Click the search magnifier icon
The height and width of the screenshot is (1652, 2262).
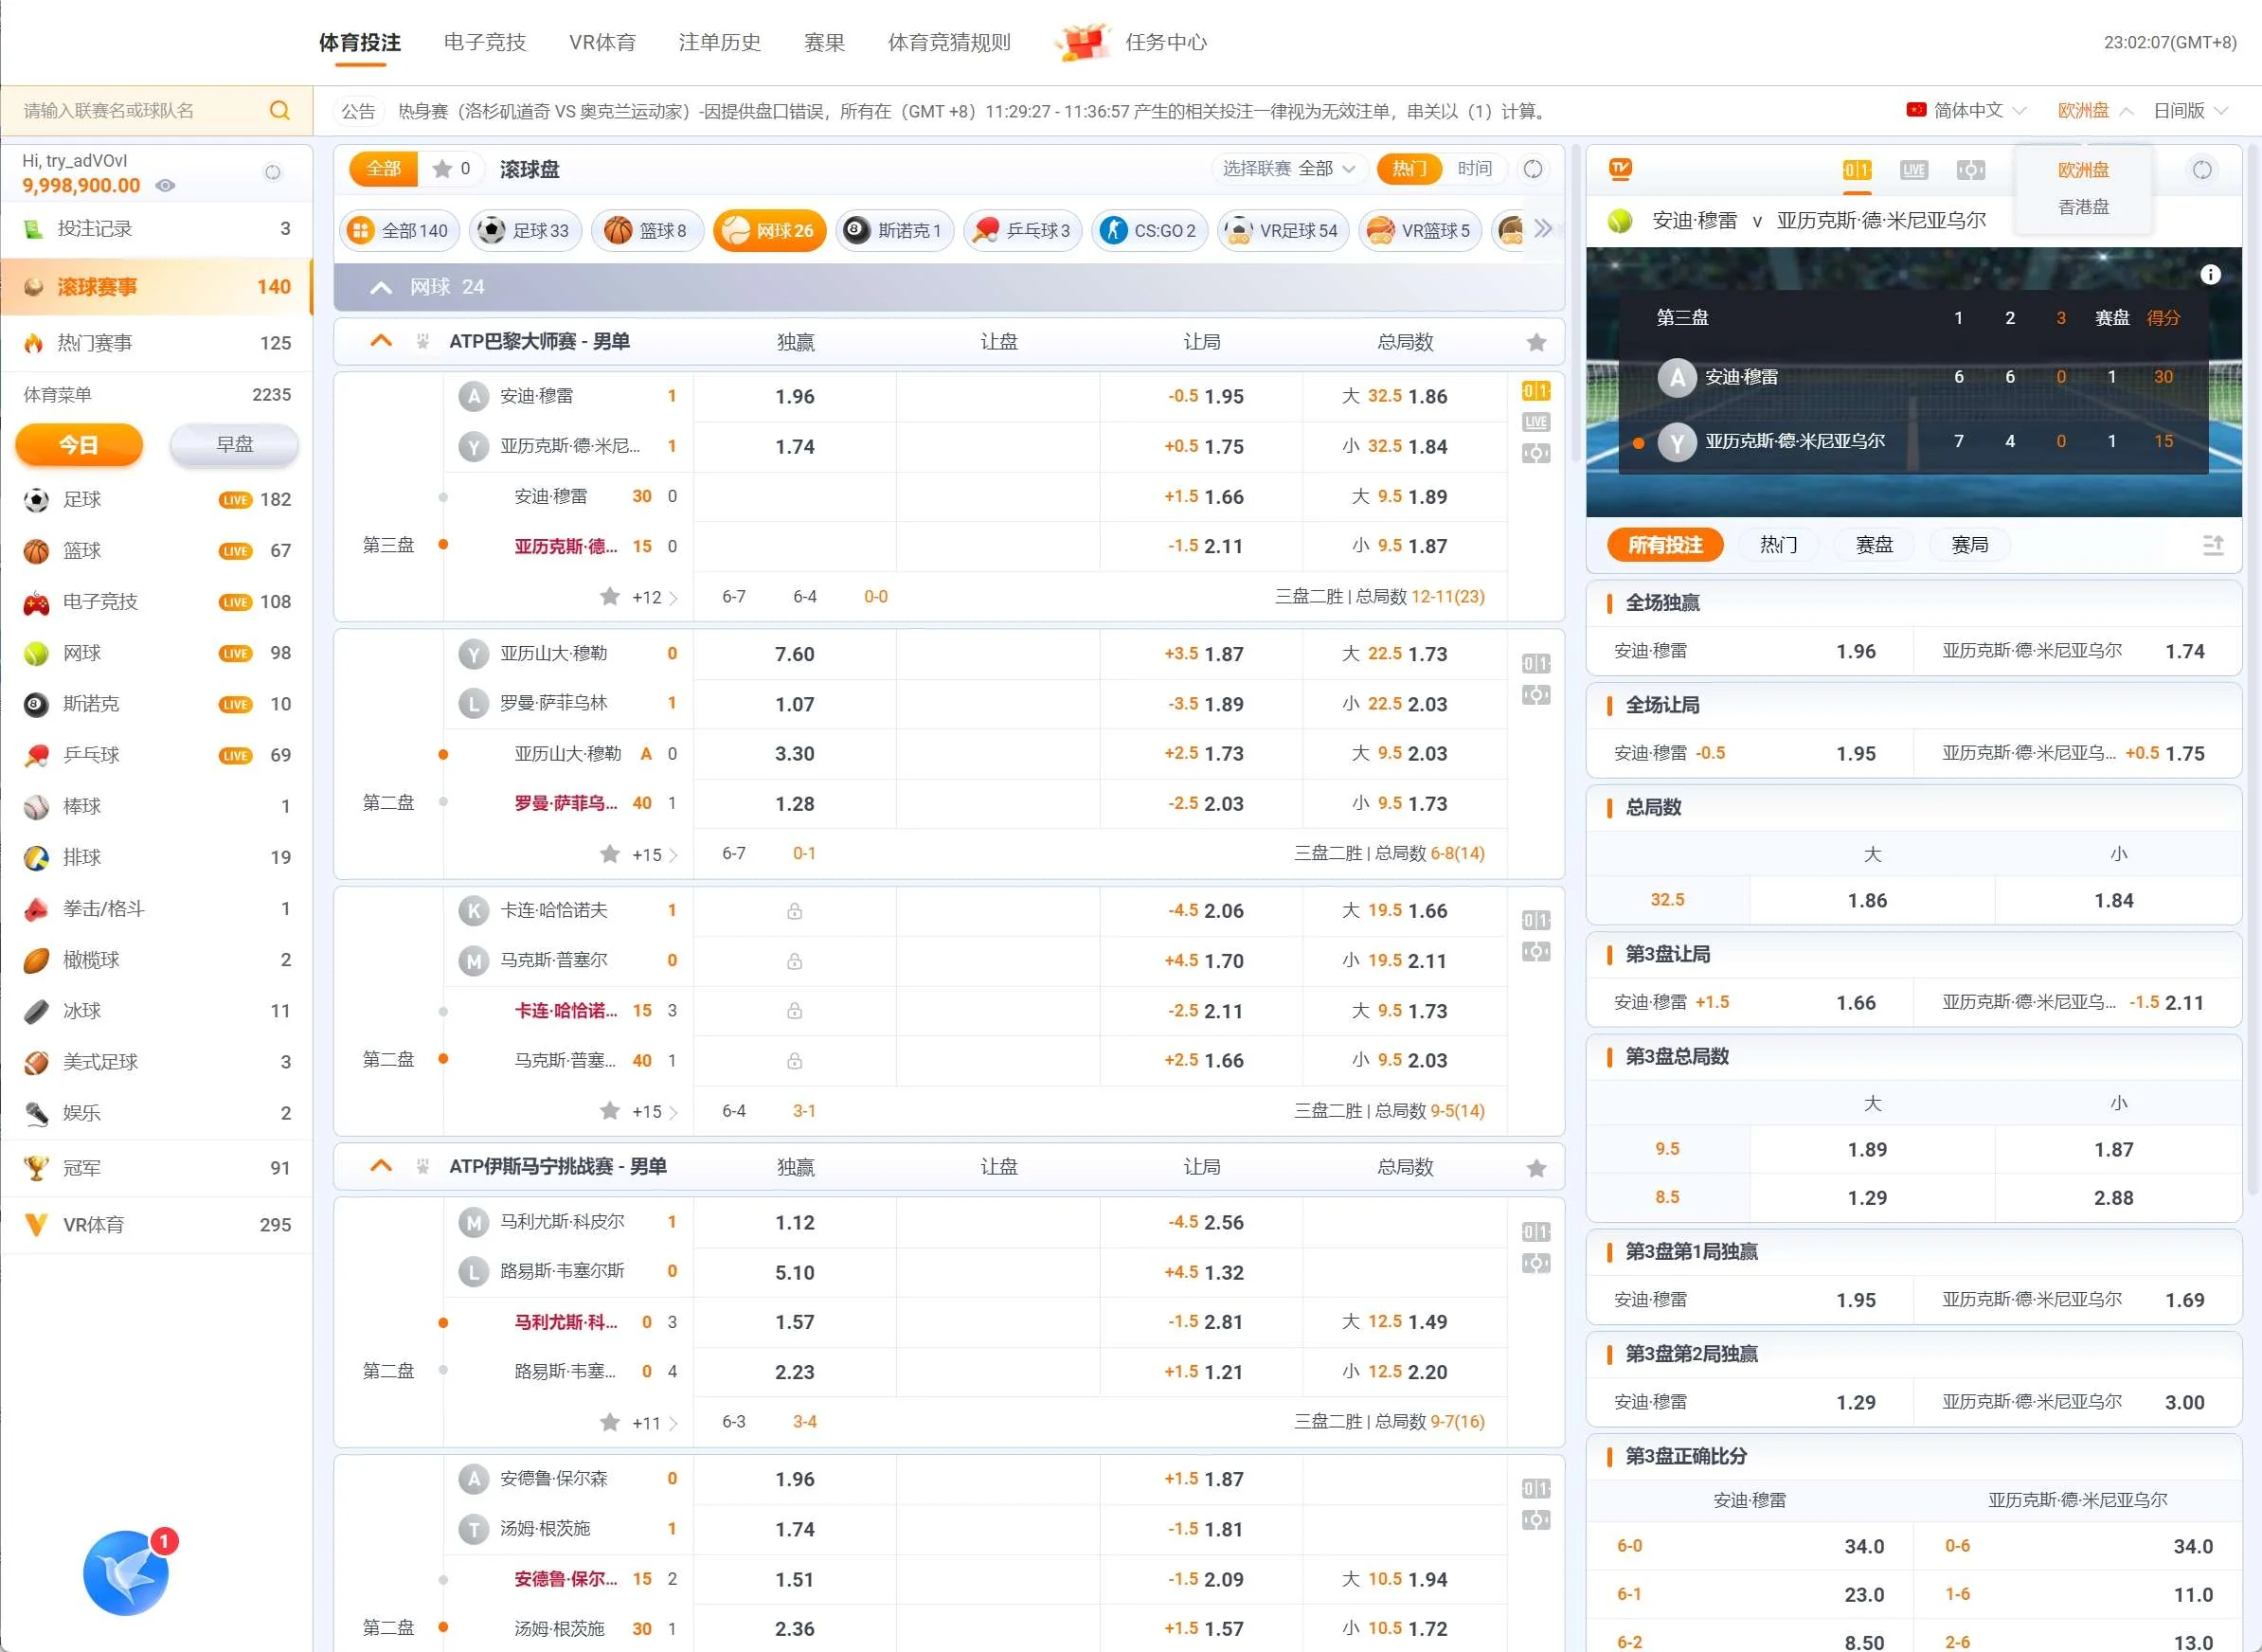[x=280, y=111]
